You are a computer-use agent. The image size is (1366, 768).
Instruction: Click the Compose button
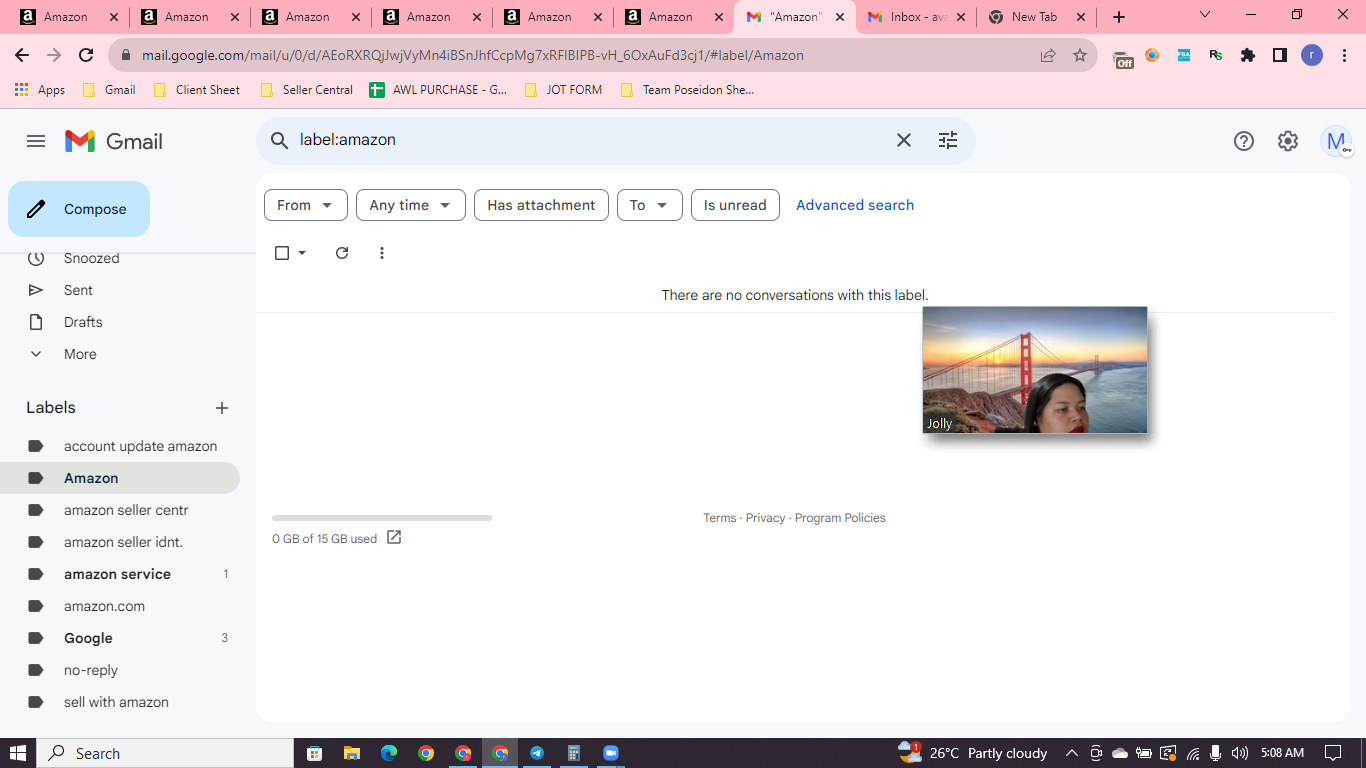coord(79,209)
